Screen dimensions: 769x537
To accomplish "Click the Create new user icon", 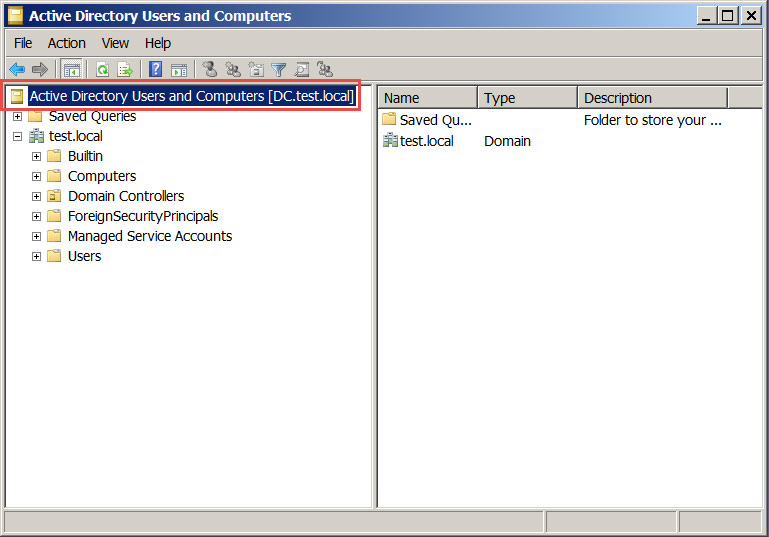I will tap(210, 69).
